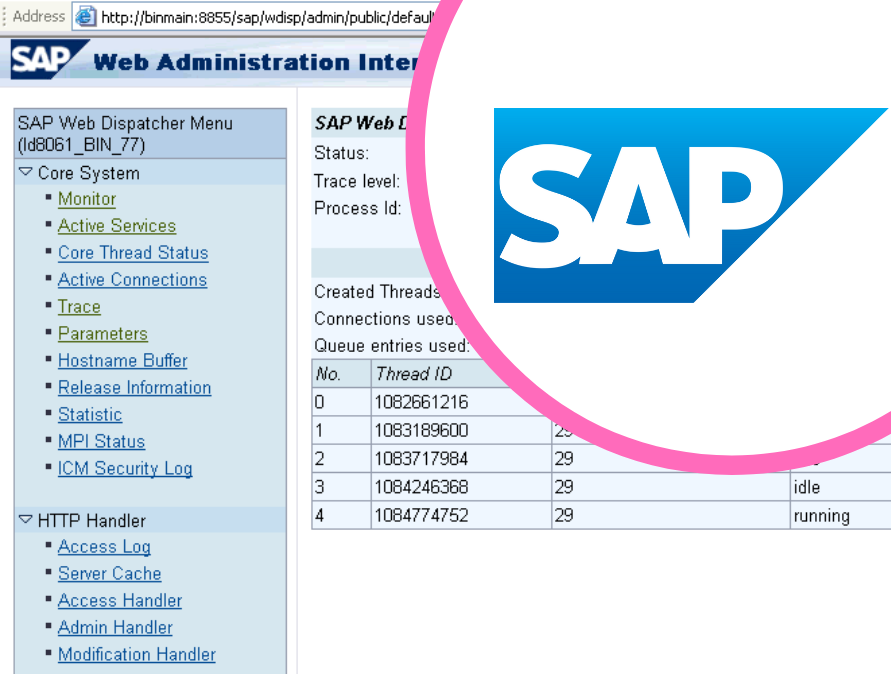This screenshot has width=891, height=674.
Task: Open the Server Cache link
Action: coord(110,573)
